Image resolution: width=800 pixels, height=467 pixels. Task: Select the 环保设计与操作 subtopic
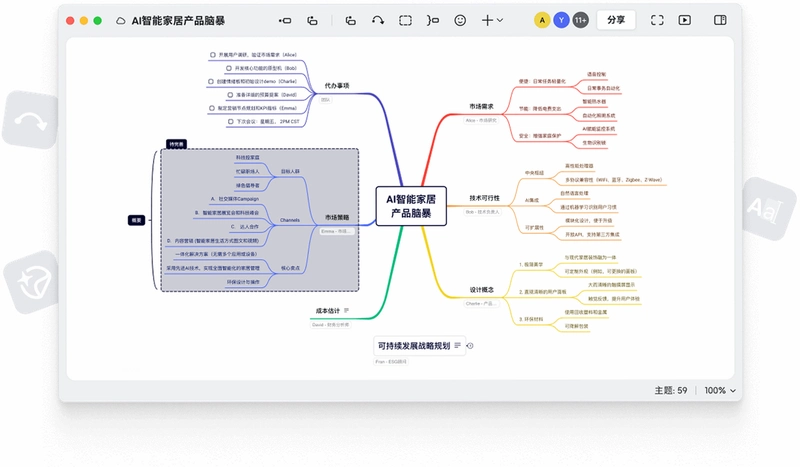pyautogui.click(x=243, y=282)
